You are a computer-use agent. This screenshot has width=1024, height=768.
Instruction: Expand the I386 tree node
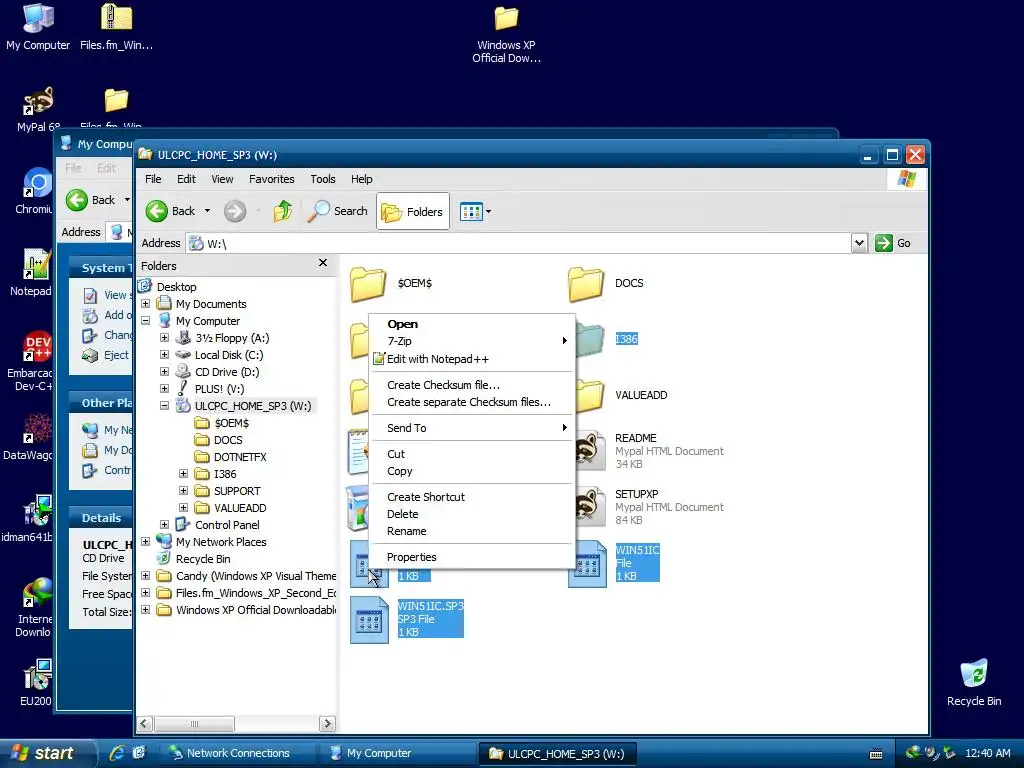coord(184,473)
